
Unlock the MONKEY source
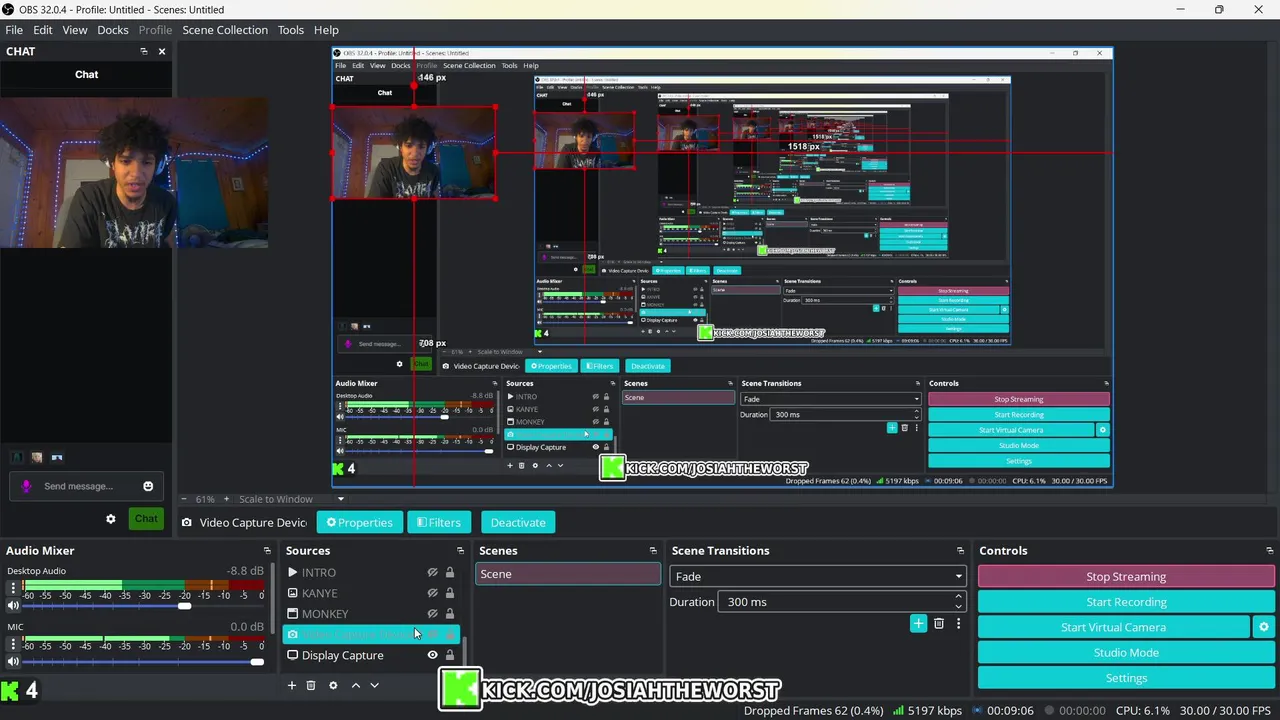coord(450,614)
